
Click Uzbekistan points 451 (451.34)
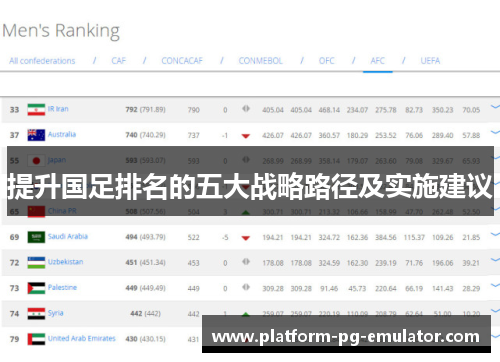pos(145,263)
